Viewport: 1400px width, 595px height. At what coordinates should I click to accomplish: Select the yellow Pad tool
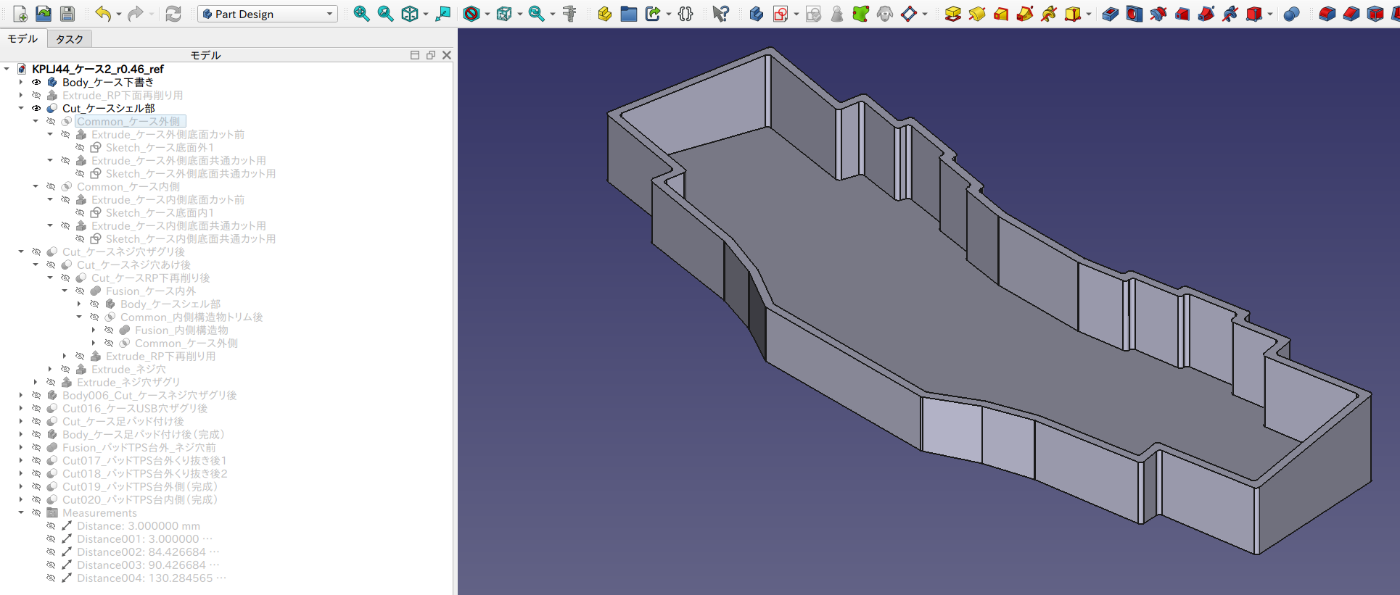tap(953, 14)
